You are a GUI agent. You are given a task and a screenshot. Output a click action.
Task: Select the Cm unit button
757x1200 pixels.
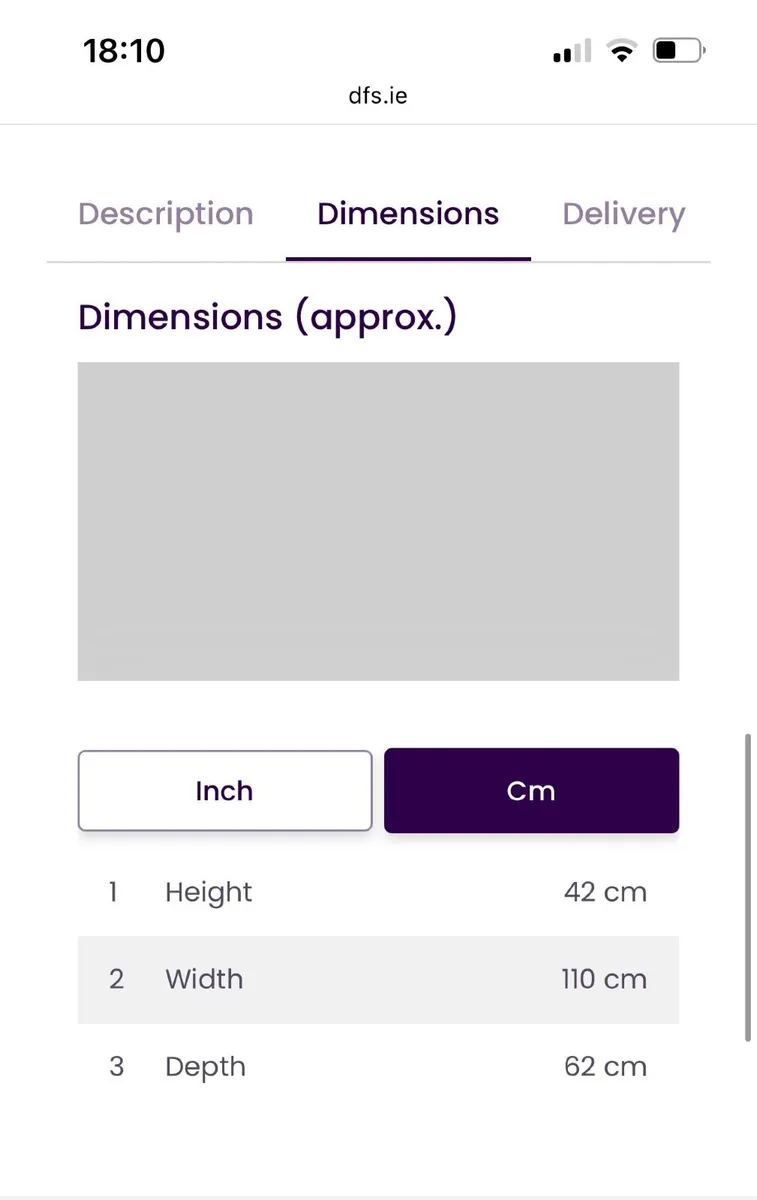tap(531, 791)
